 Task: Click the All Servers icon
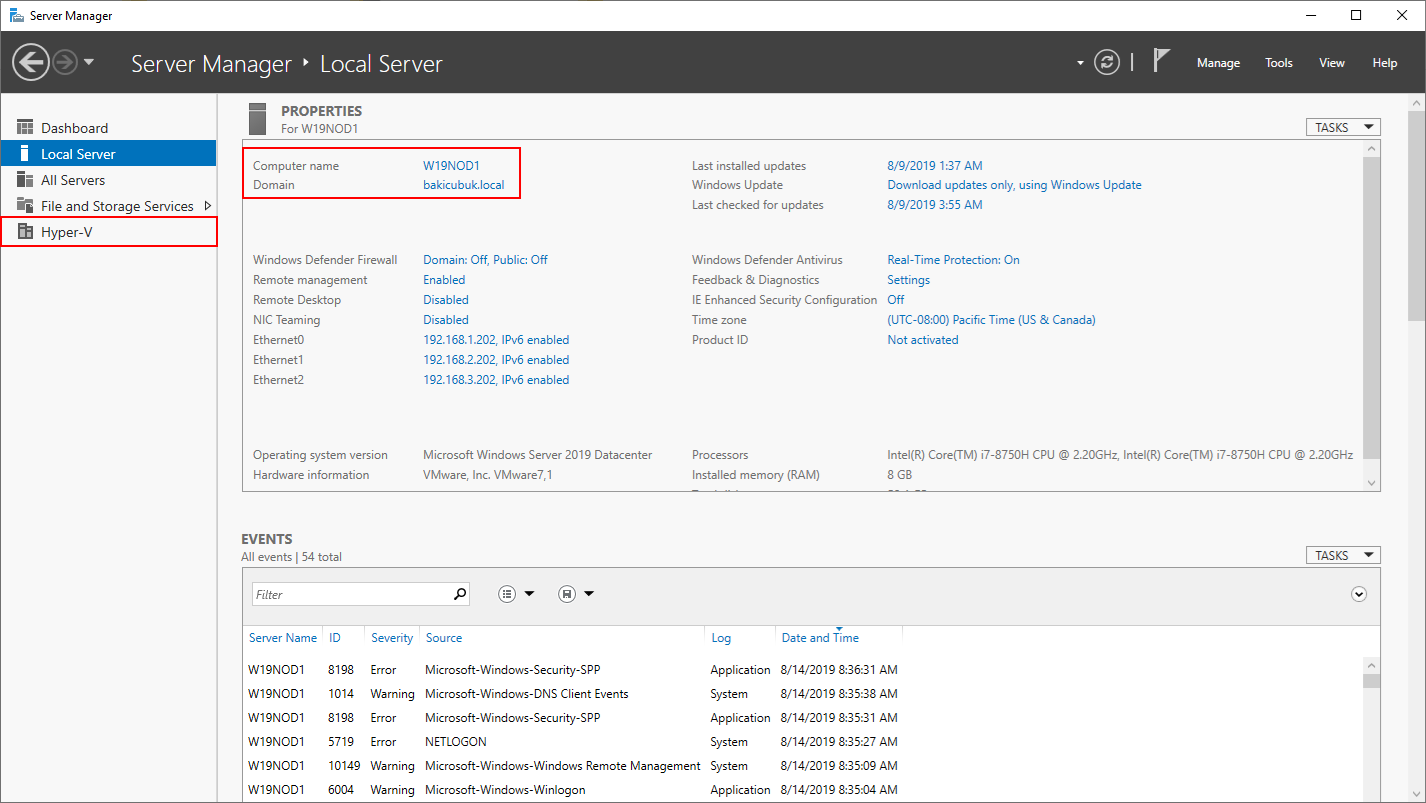coord(25,179)
